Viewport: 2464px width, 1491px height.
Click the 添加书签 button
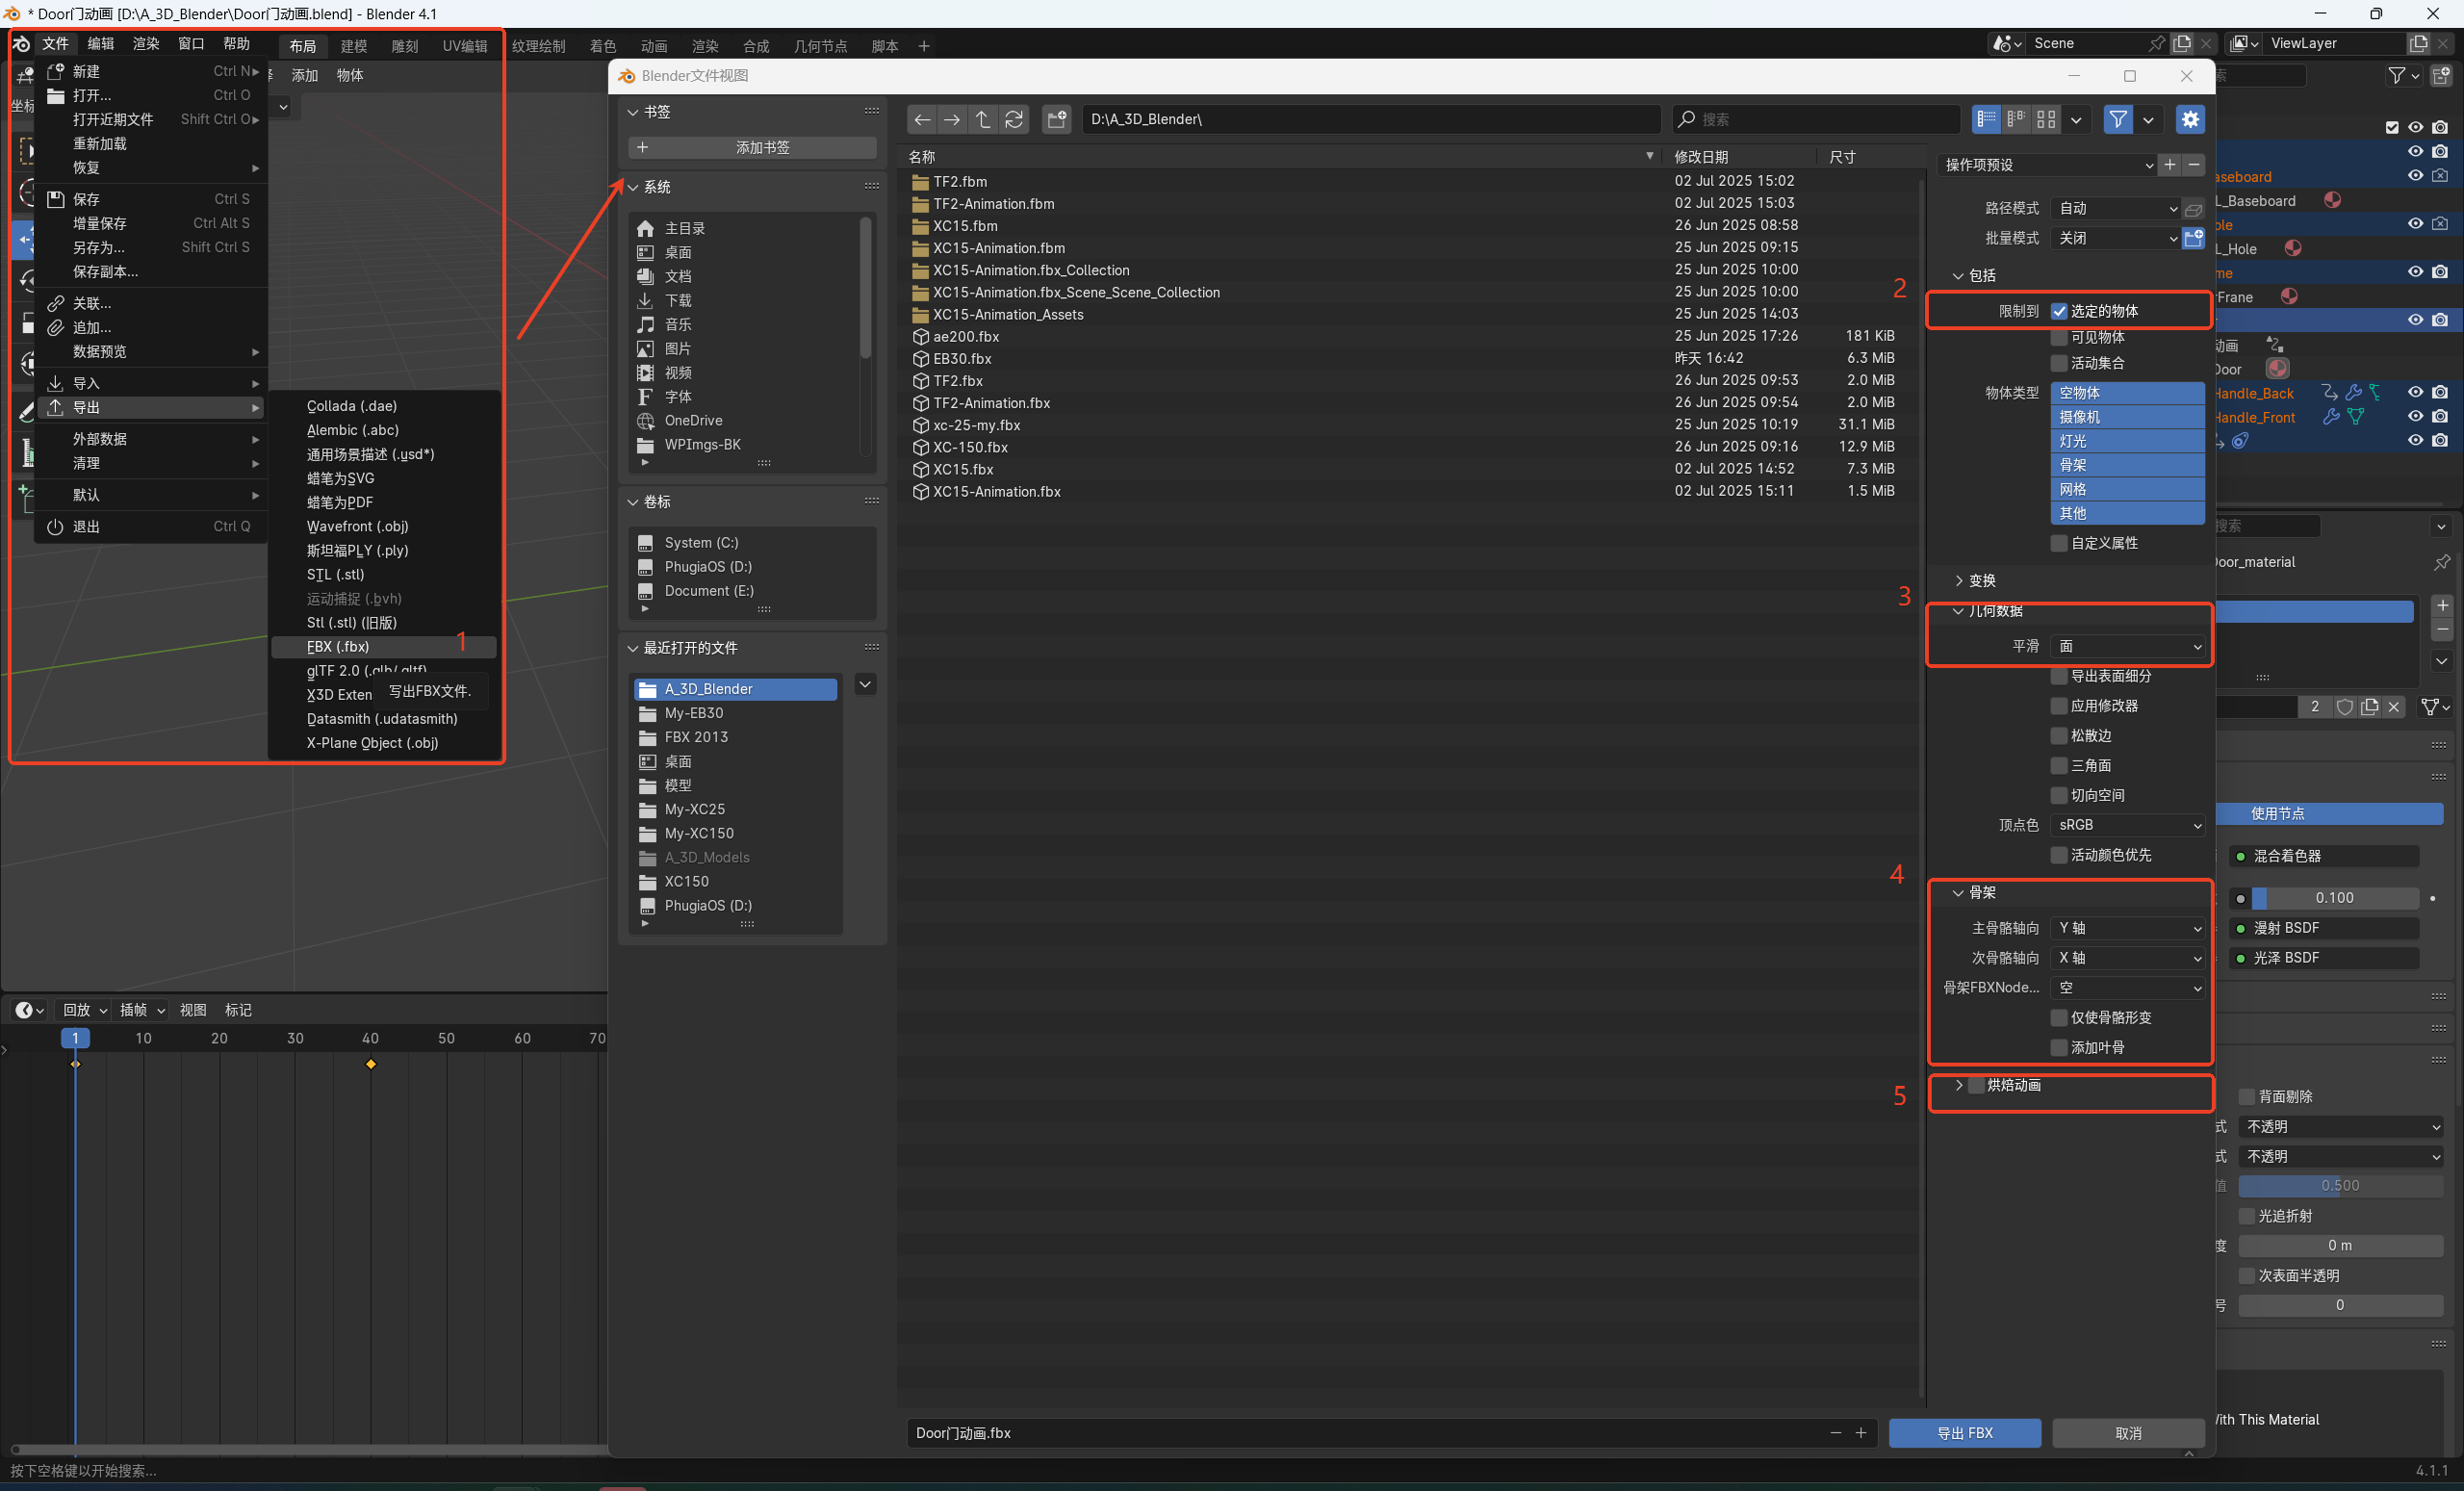(x=752, y=147)
